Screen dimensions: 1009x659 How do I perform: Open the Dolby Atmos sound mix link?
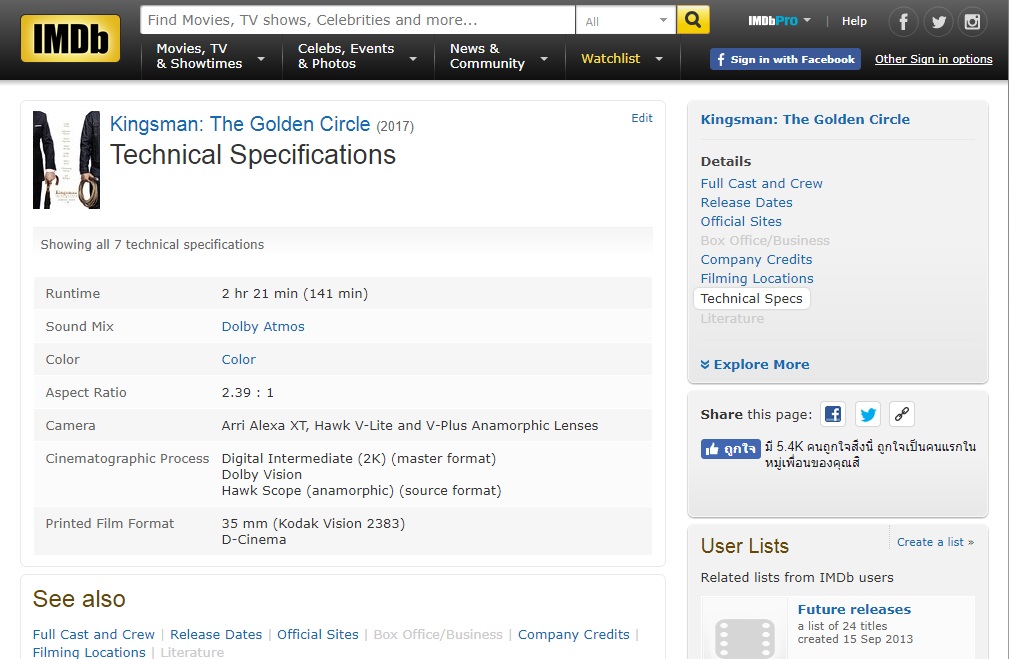(263, 326)
